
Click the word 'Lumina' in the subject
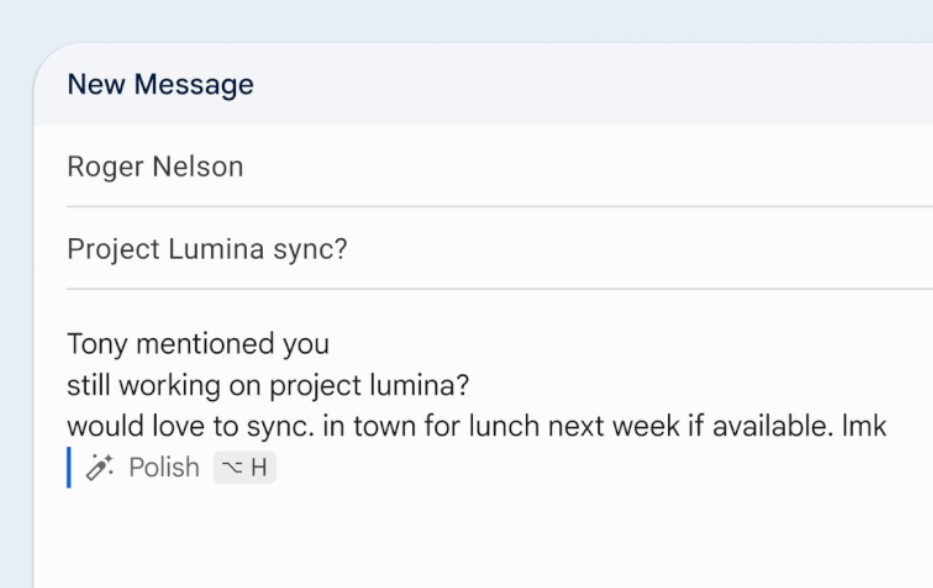216,249
